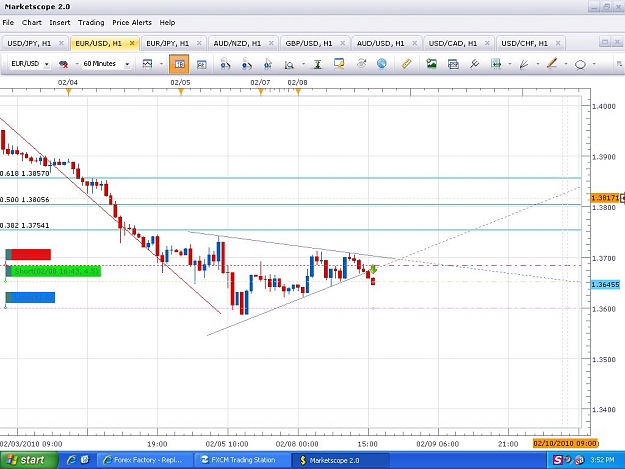This screenshot has width=625, height=469.
Task: Expand the ellipse shape dropdown arrow
Action: tap(594, 64)
